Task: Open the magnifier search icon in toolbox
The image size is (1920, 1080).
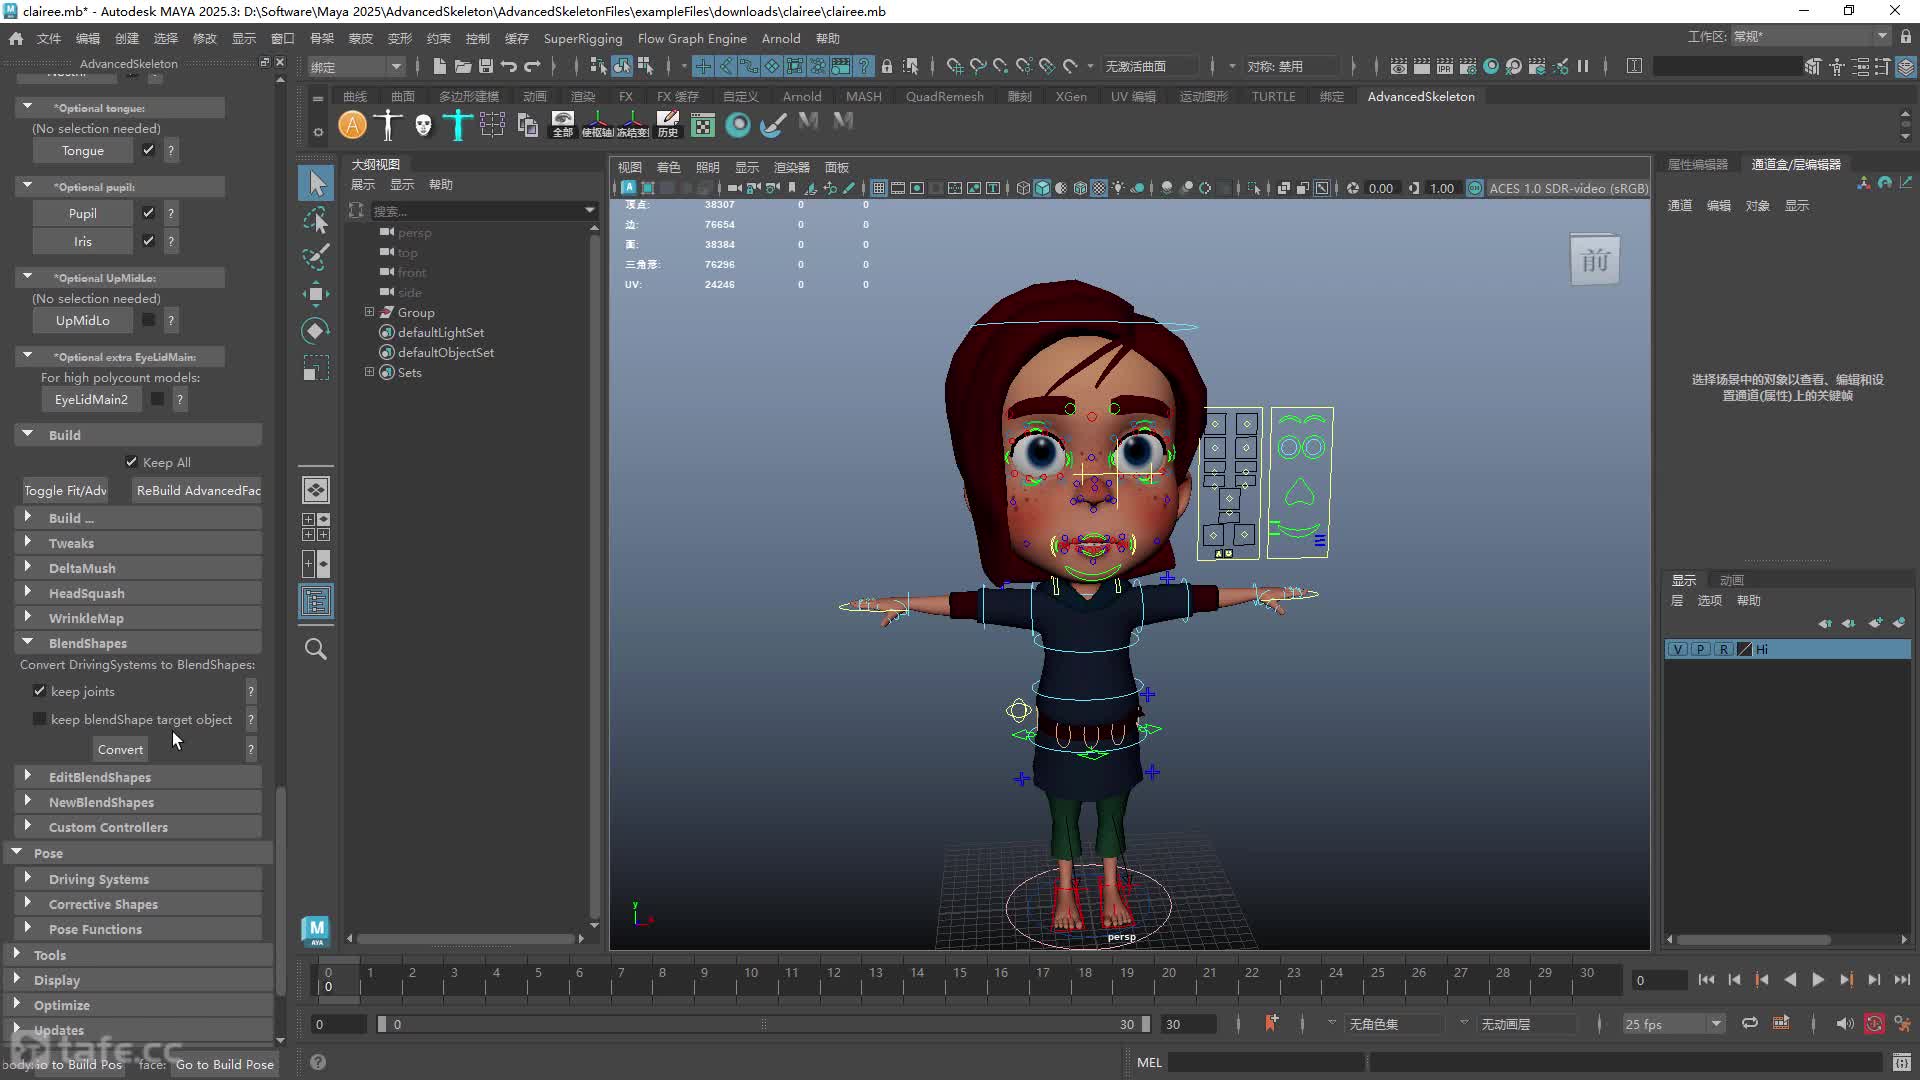Action: 316,649
